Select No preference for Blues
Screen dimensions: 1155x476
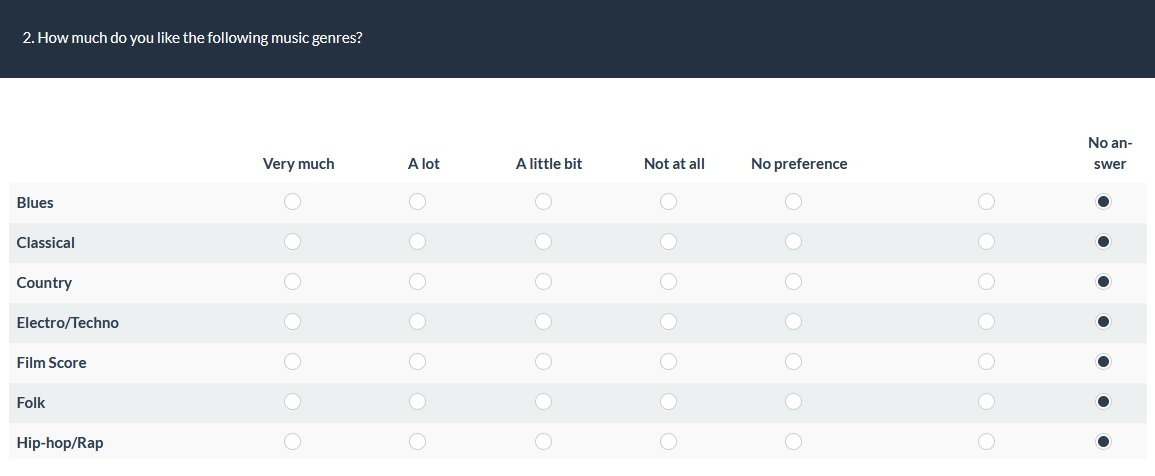pos(793,202)
